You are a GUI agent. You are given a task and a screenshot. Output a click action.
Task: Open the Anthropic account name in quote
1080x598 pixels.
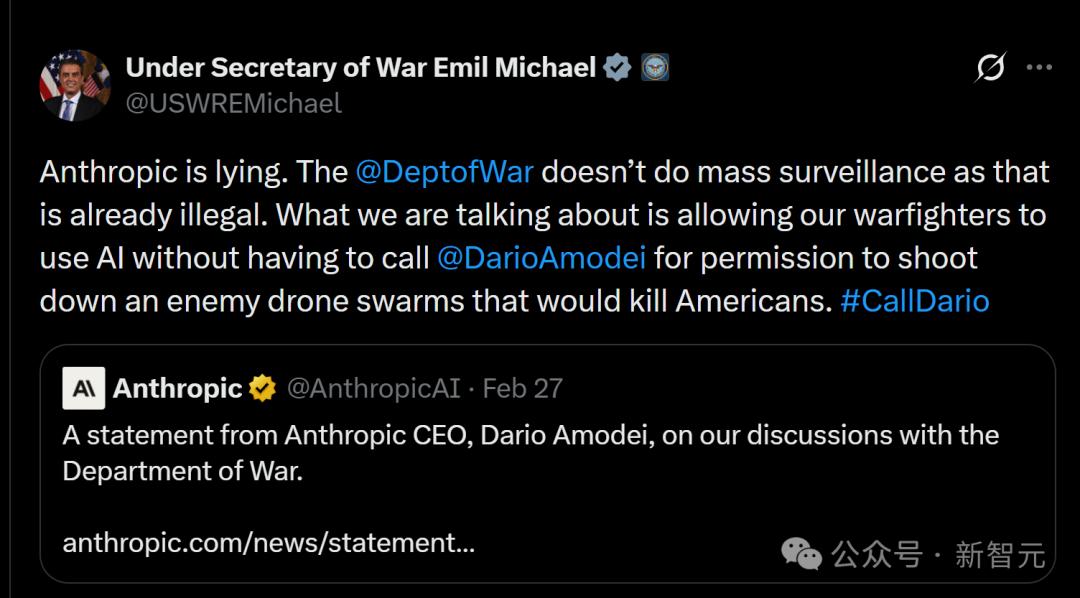click(x=178, y=388)
